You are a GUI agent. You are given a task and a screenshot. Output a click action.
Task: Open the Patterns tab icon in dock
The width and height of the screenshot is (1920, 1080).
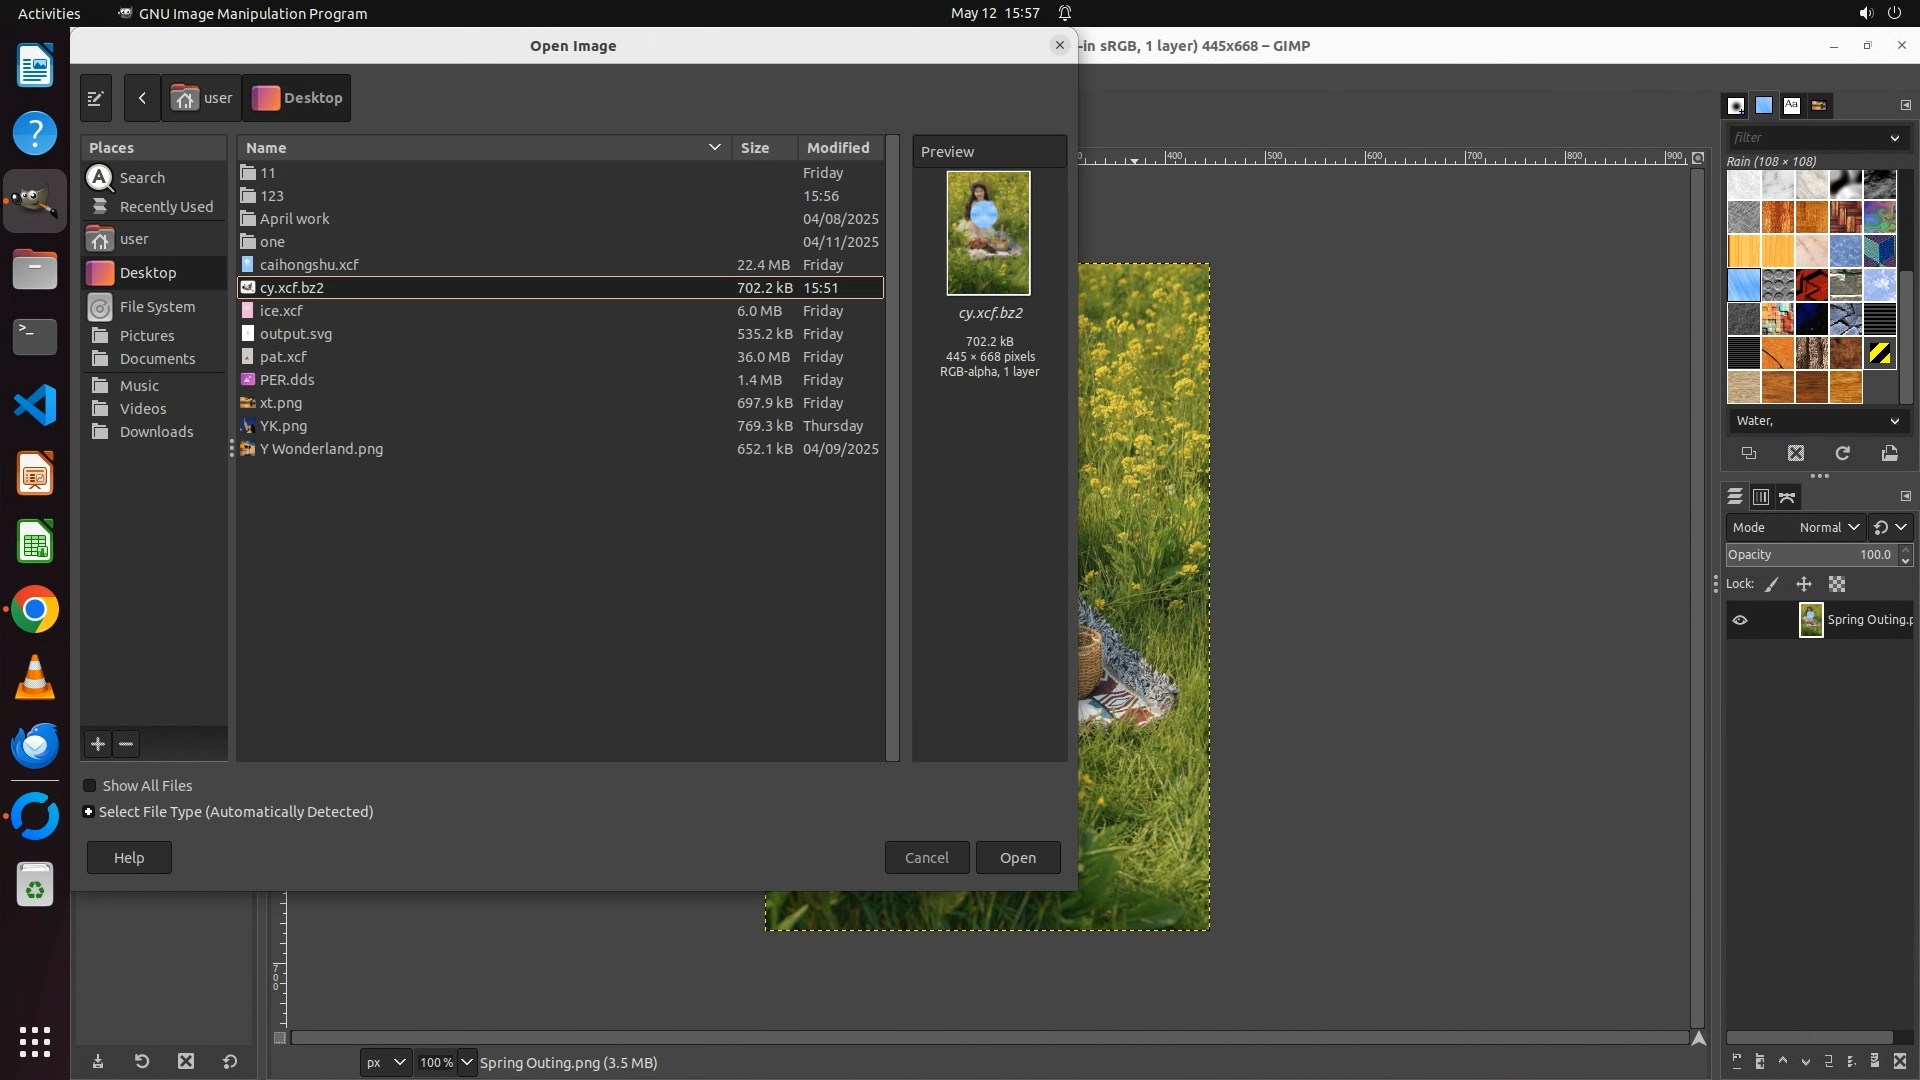1764,105
